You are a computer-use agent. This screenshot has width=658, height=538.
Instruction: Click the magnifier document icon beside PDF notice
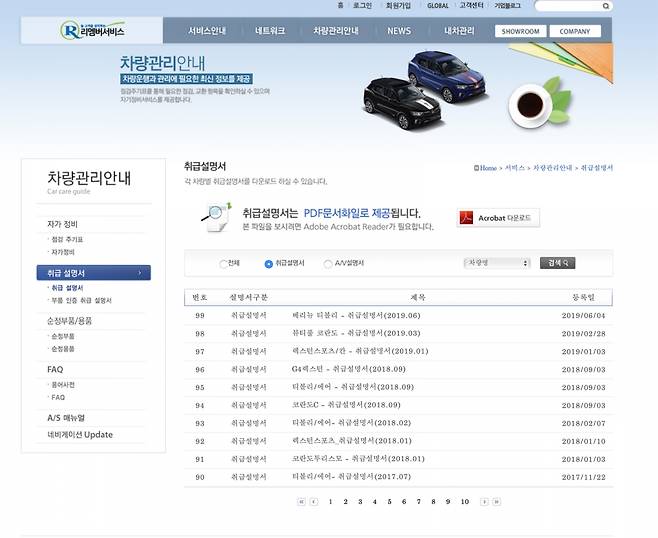point(217,216)
